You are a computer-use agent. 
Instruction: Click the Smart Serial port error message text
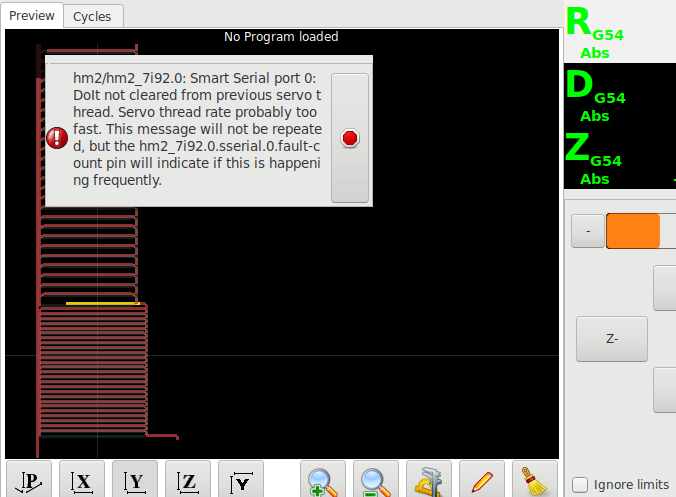(197, 129)
